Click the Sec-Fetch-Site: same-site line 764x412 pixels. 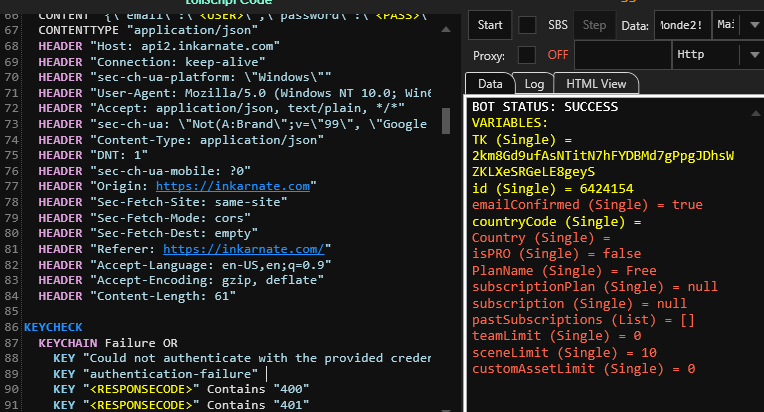pos(163,202)
